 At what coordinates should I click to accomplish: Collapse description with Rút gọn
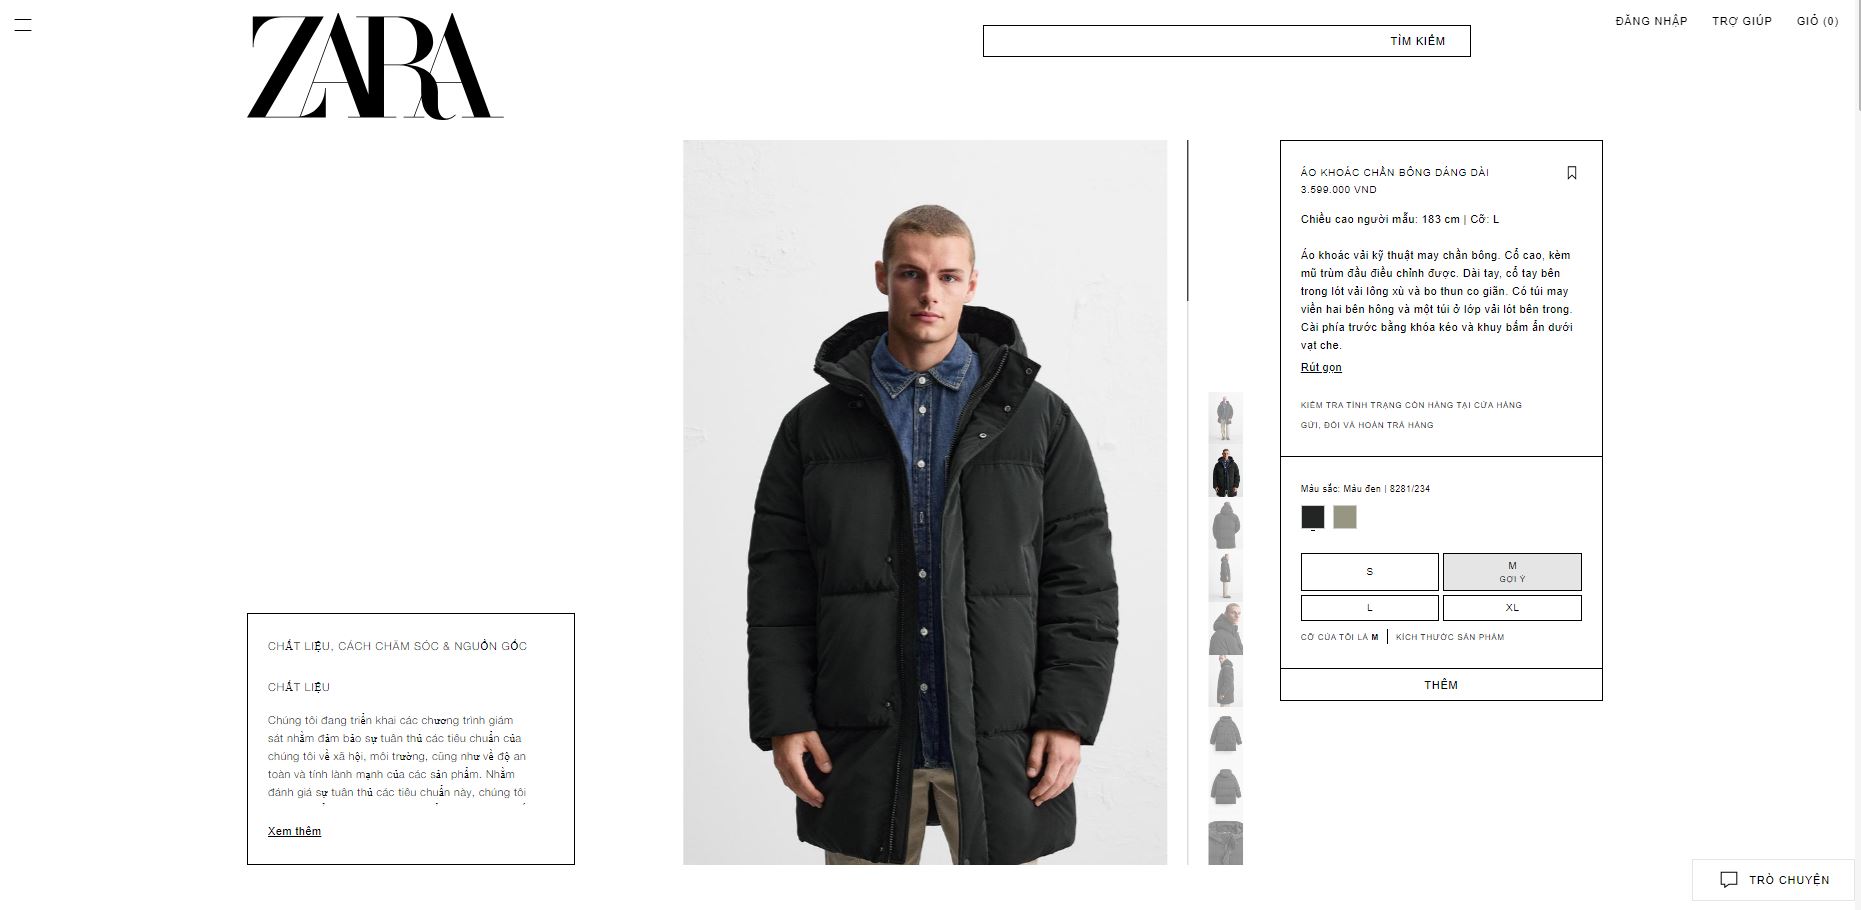1321,367
